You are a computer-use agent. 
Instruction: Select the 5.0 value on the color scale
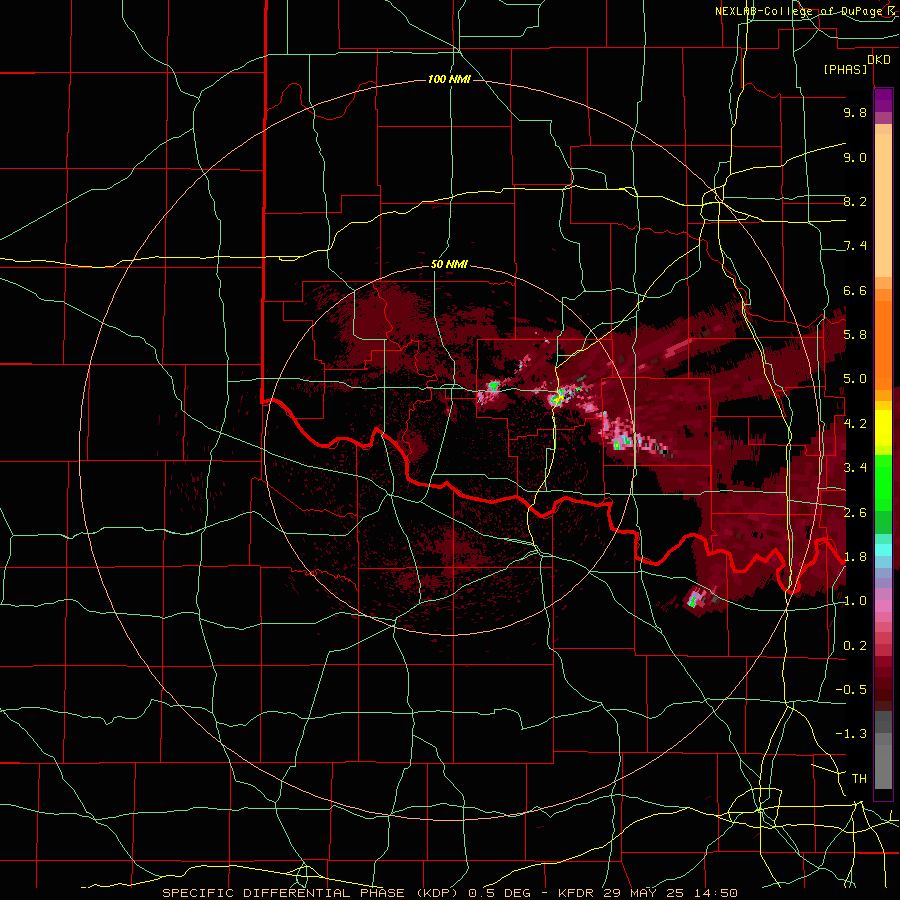pyautogui.click(x=855, y=379)
